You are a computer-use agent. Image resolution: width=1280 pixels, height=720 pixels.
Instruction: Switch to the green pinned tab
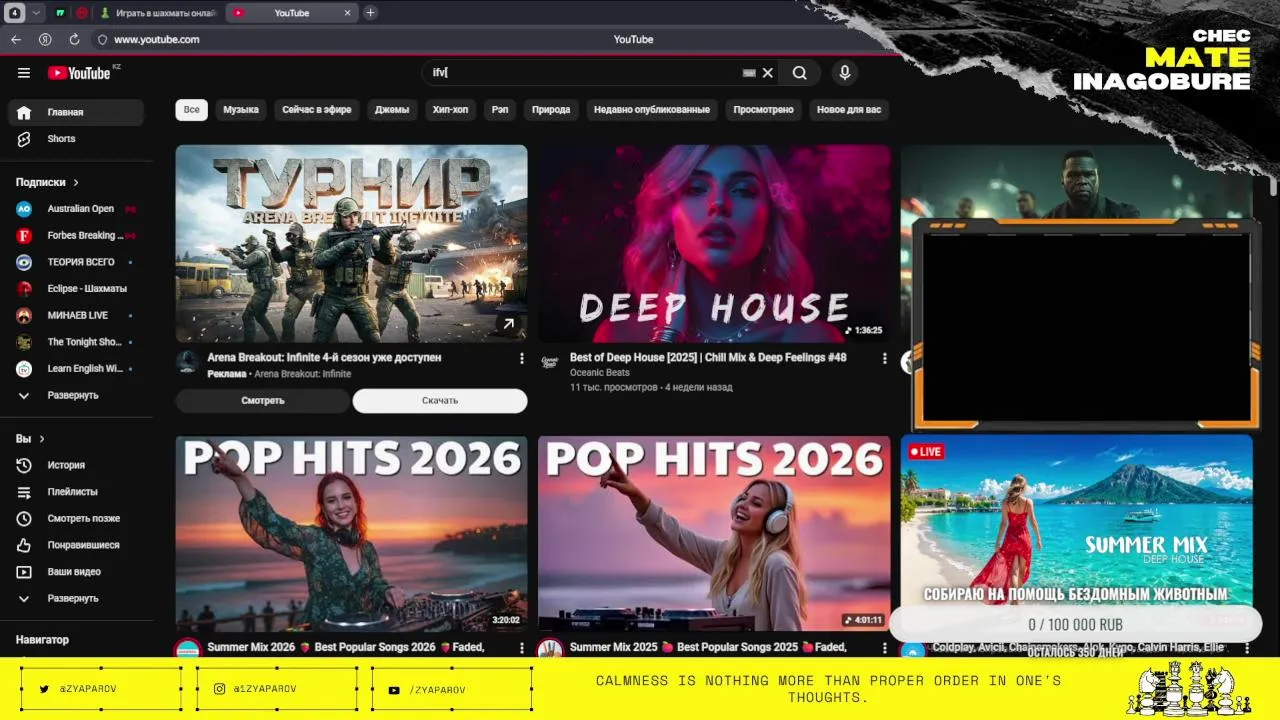[60, 13]
